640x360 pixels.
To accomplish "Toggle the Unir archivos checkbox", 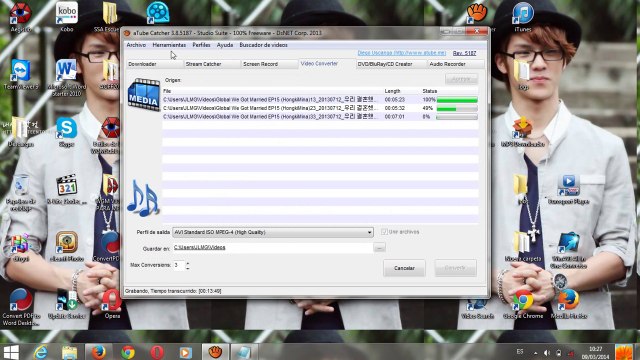I will click(x=384, y=232).
